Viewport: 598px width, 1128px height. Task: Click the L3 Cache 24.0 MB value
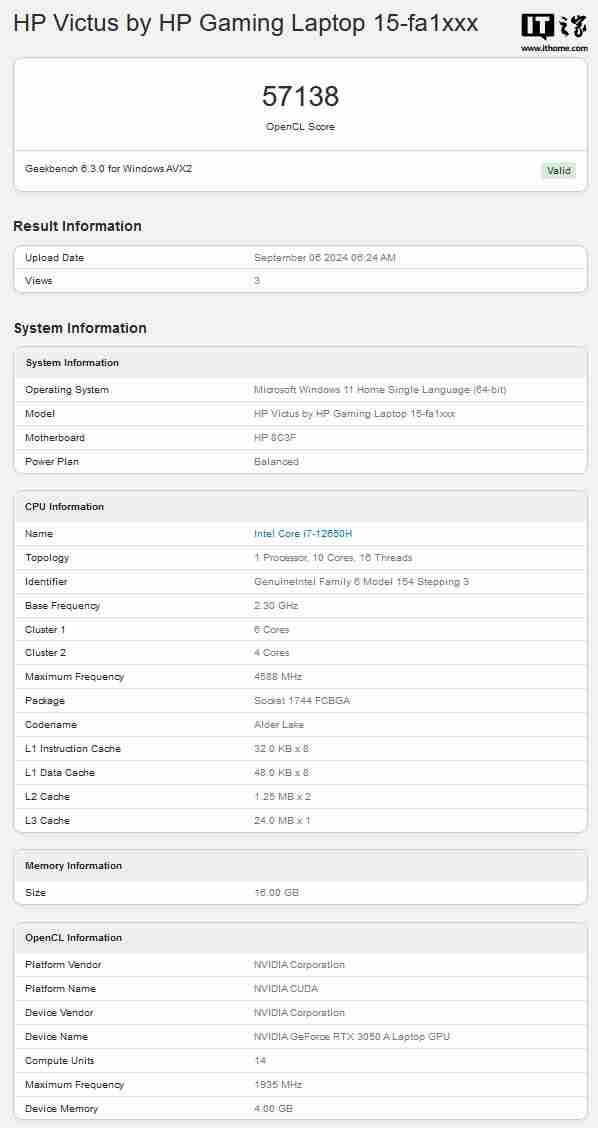(282, 820)
